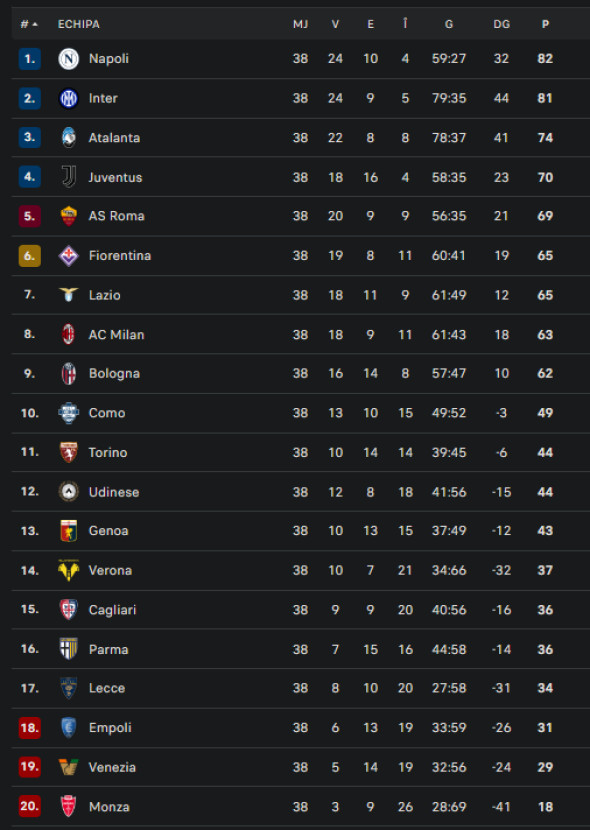Click the AS Roma crest
The image size is (590, 830).
[x=68, y=216]
